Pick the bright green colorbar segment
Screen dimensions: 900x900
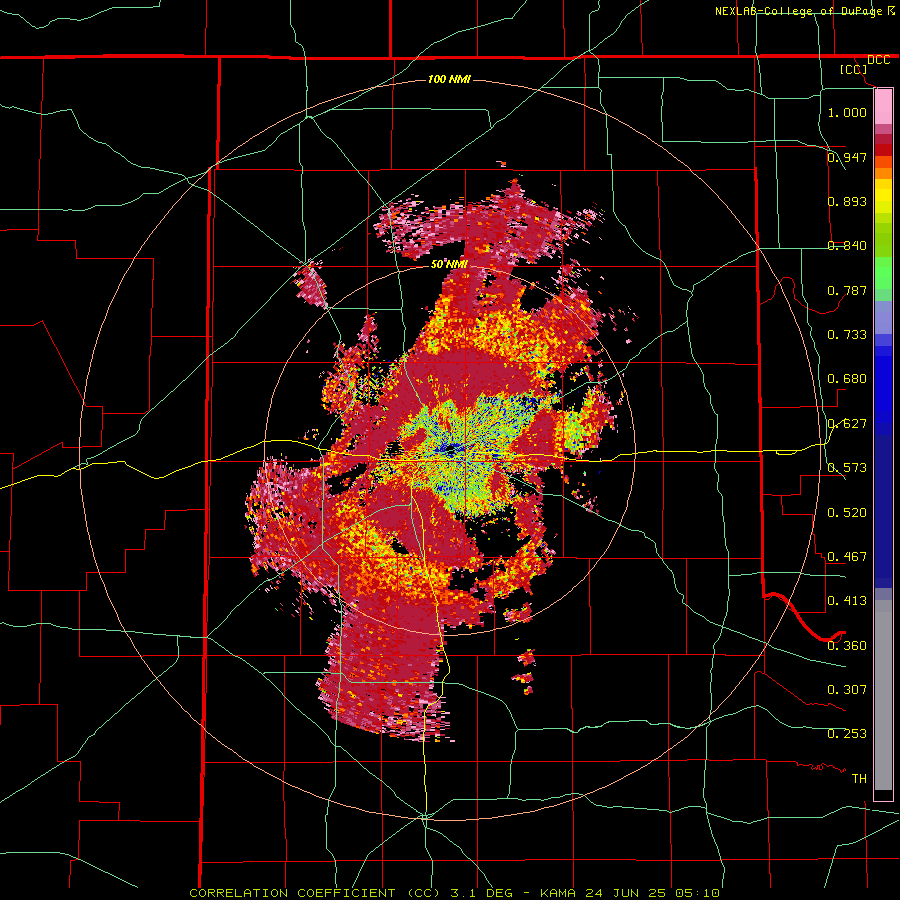(883, 272)
